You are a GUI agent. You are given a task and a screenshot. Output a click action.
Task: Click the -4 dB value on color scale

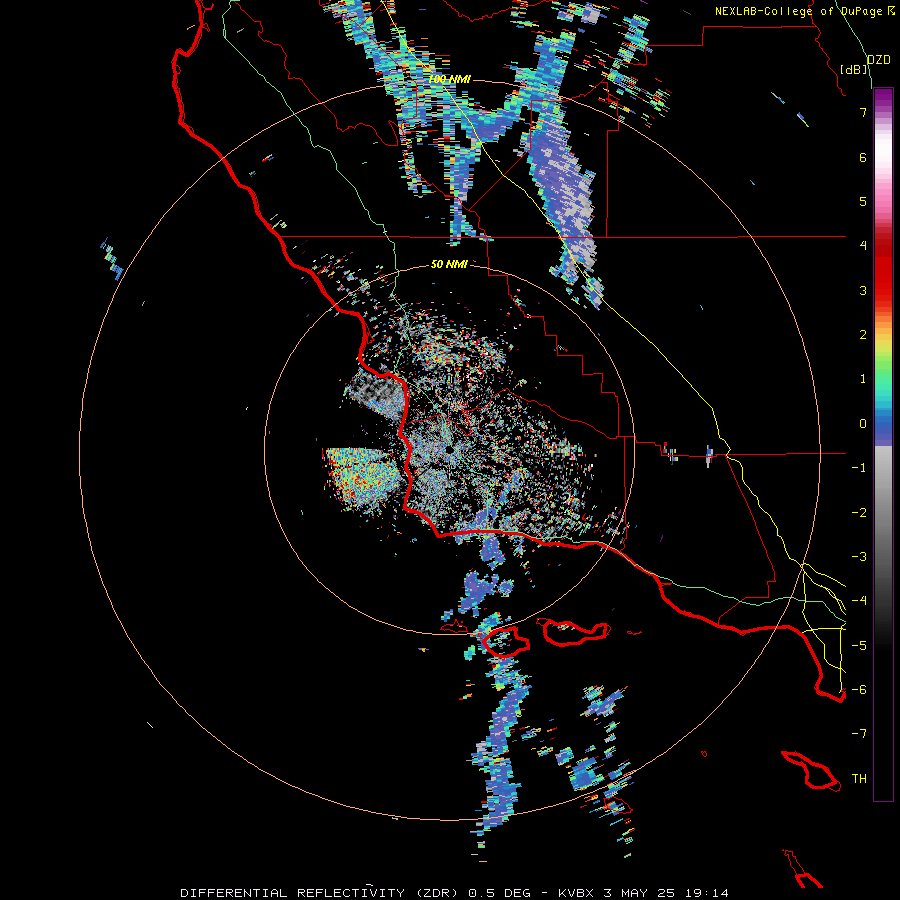[859, 601]
